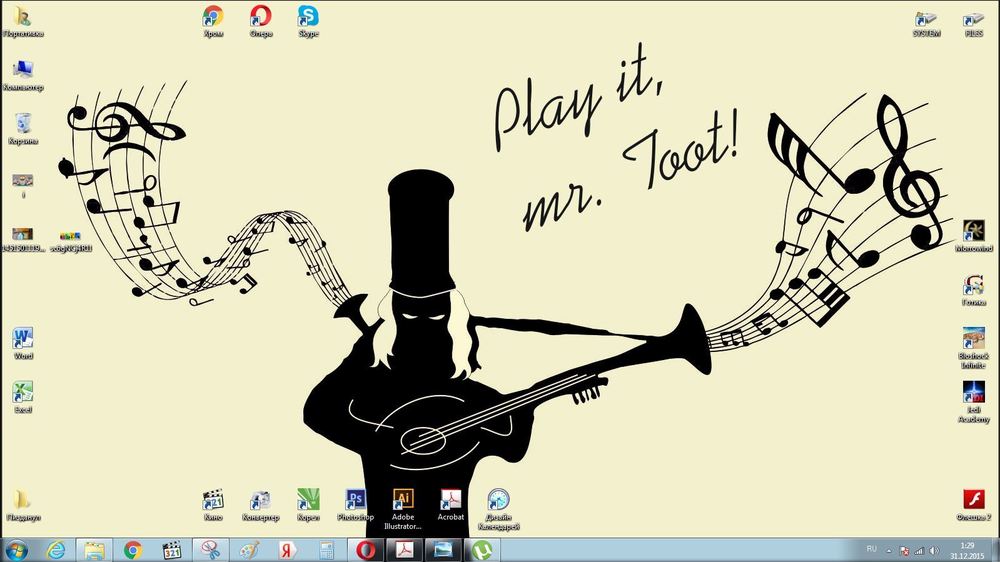Open Internet Explorer from the taskbar
This screenshot has height=562, width=1000.
(56, 549)
